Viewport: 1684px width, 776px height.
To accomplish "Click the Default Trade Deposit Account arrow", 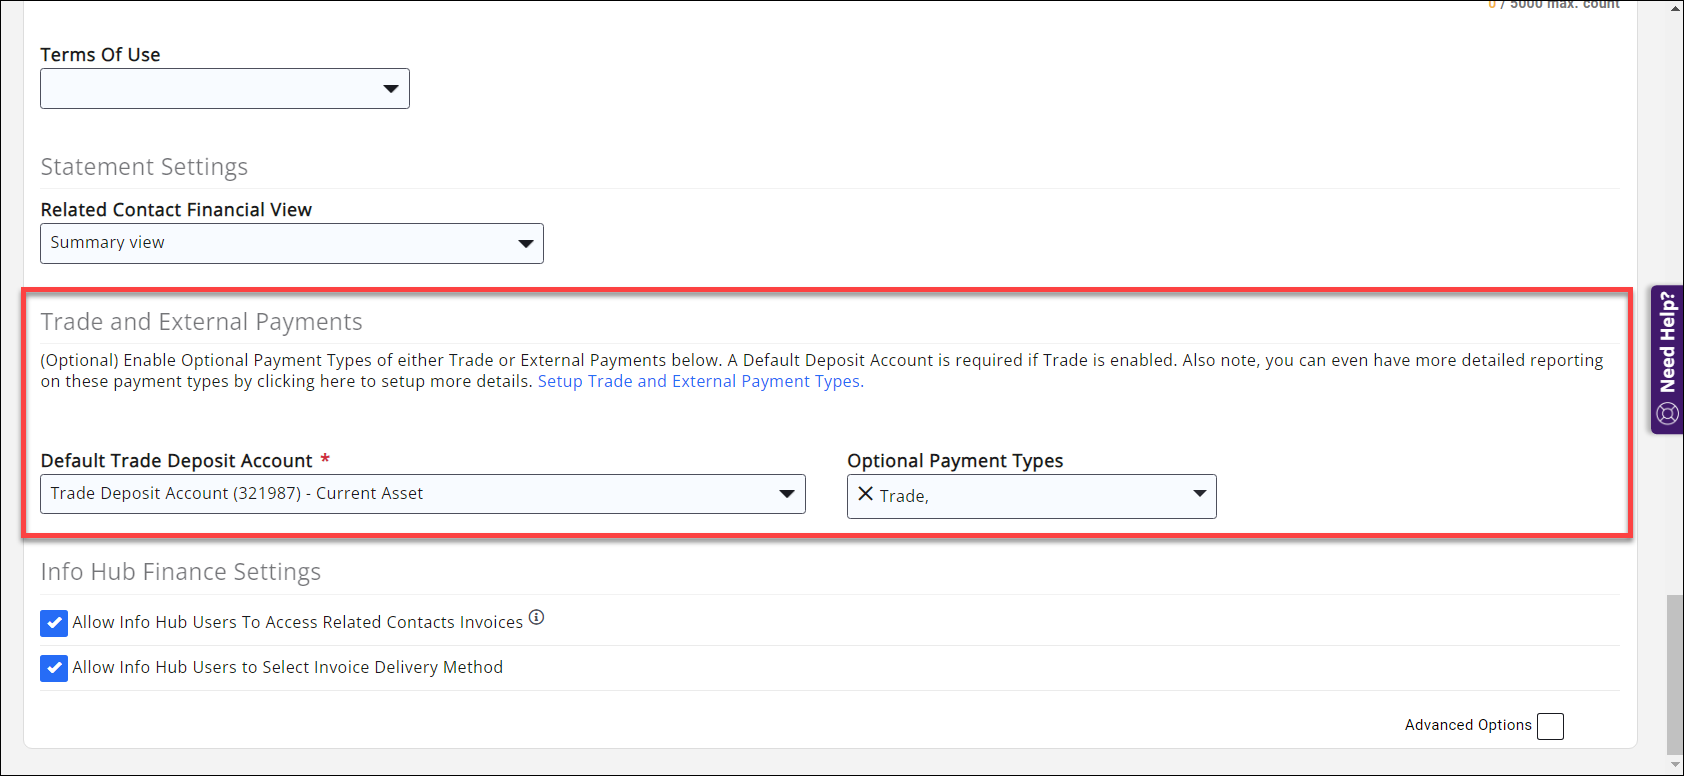I will click(787, 494).
